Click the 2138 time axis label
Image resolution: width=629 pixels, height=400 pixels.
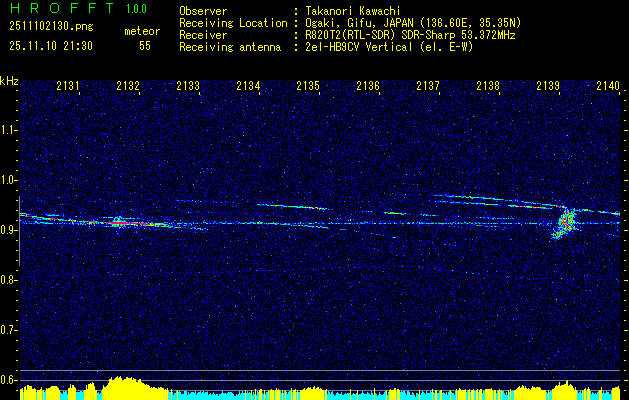tap(488, 85)
